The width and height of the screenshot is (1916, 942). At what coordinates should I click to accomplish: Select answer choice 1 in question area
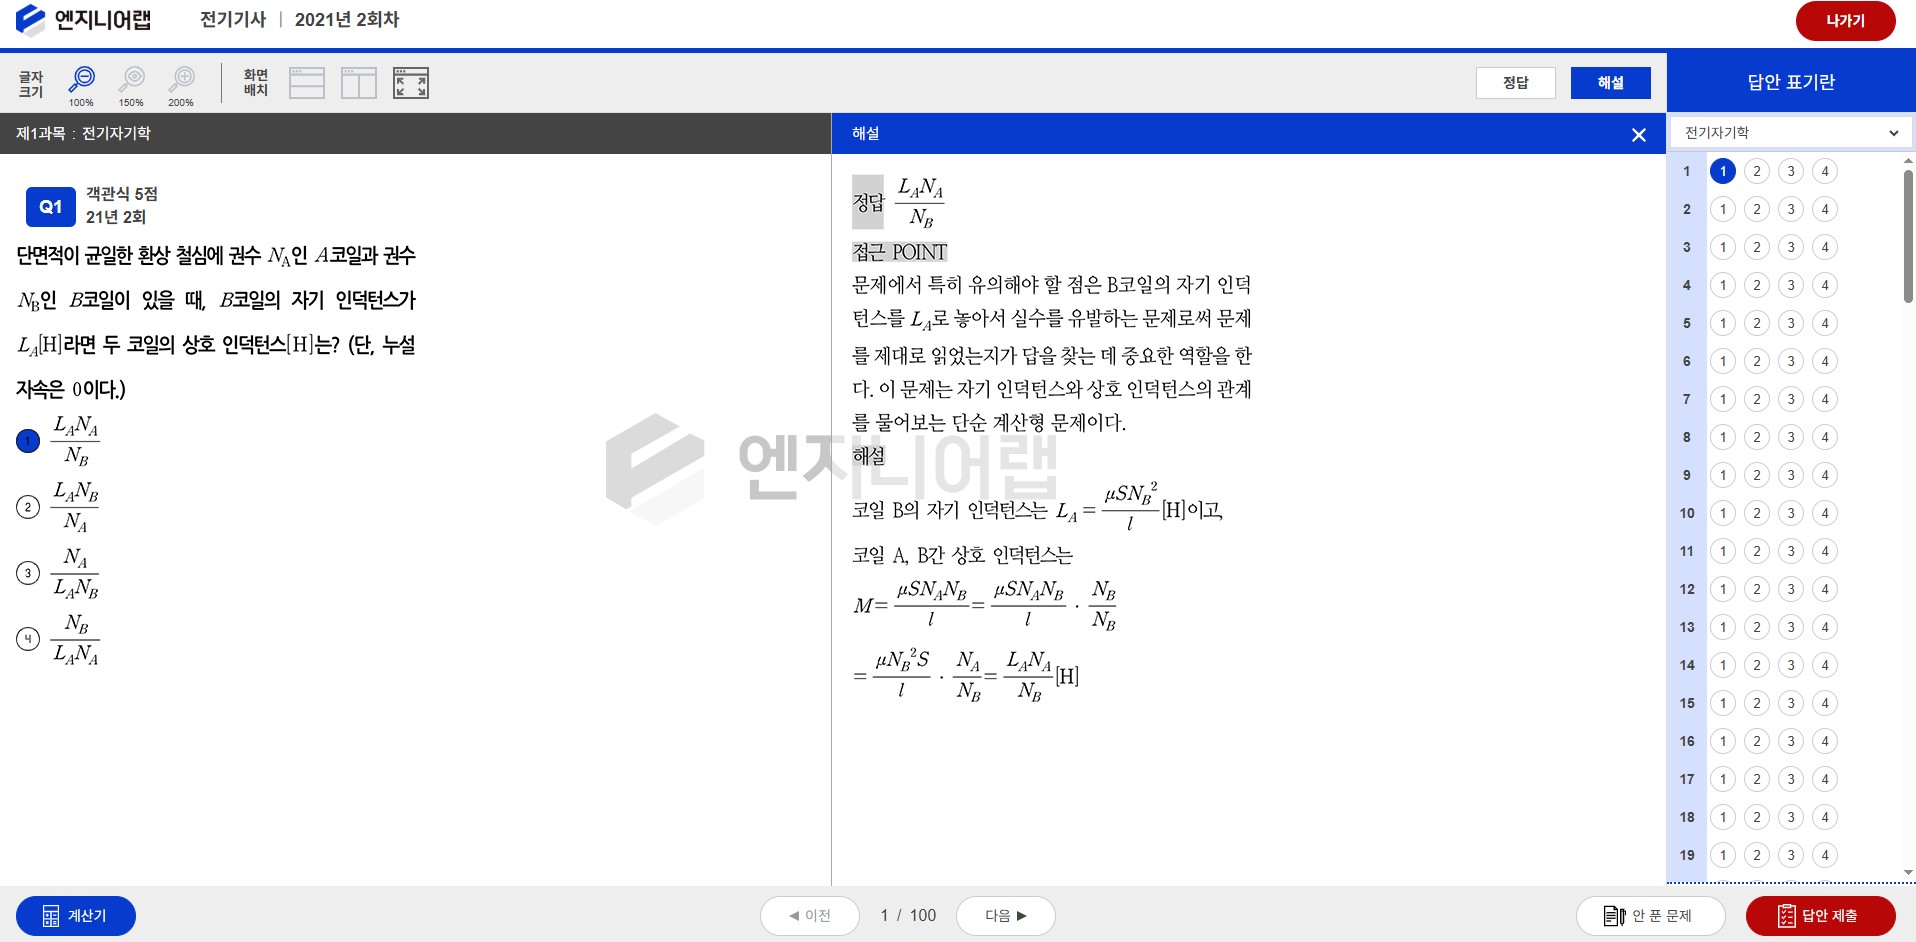click(x=28, y=441)
